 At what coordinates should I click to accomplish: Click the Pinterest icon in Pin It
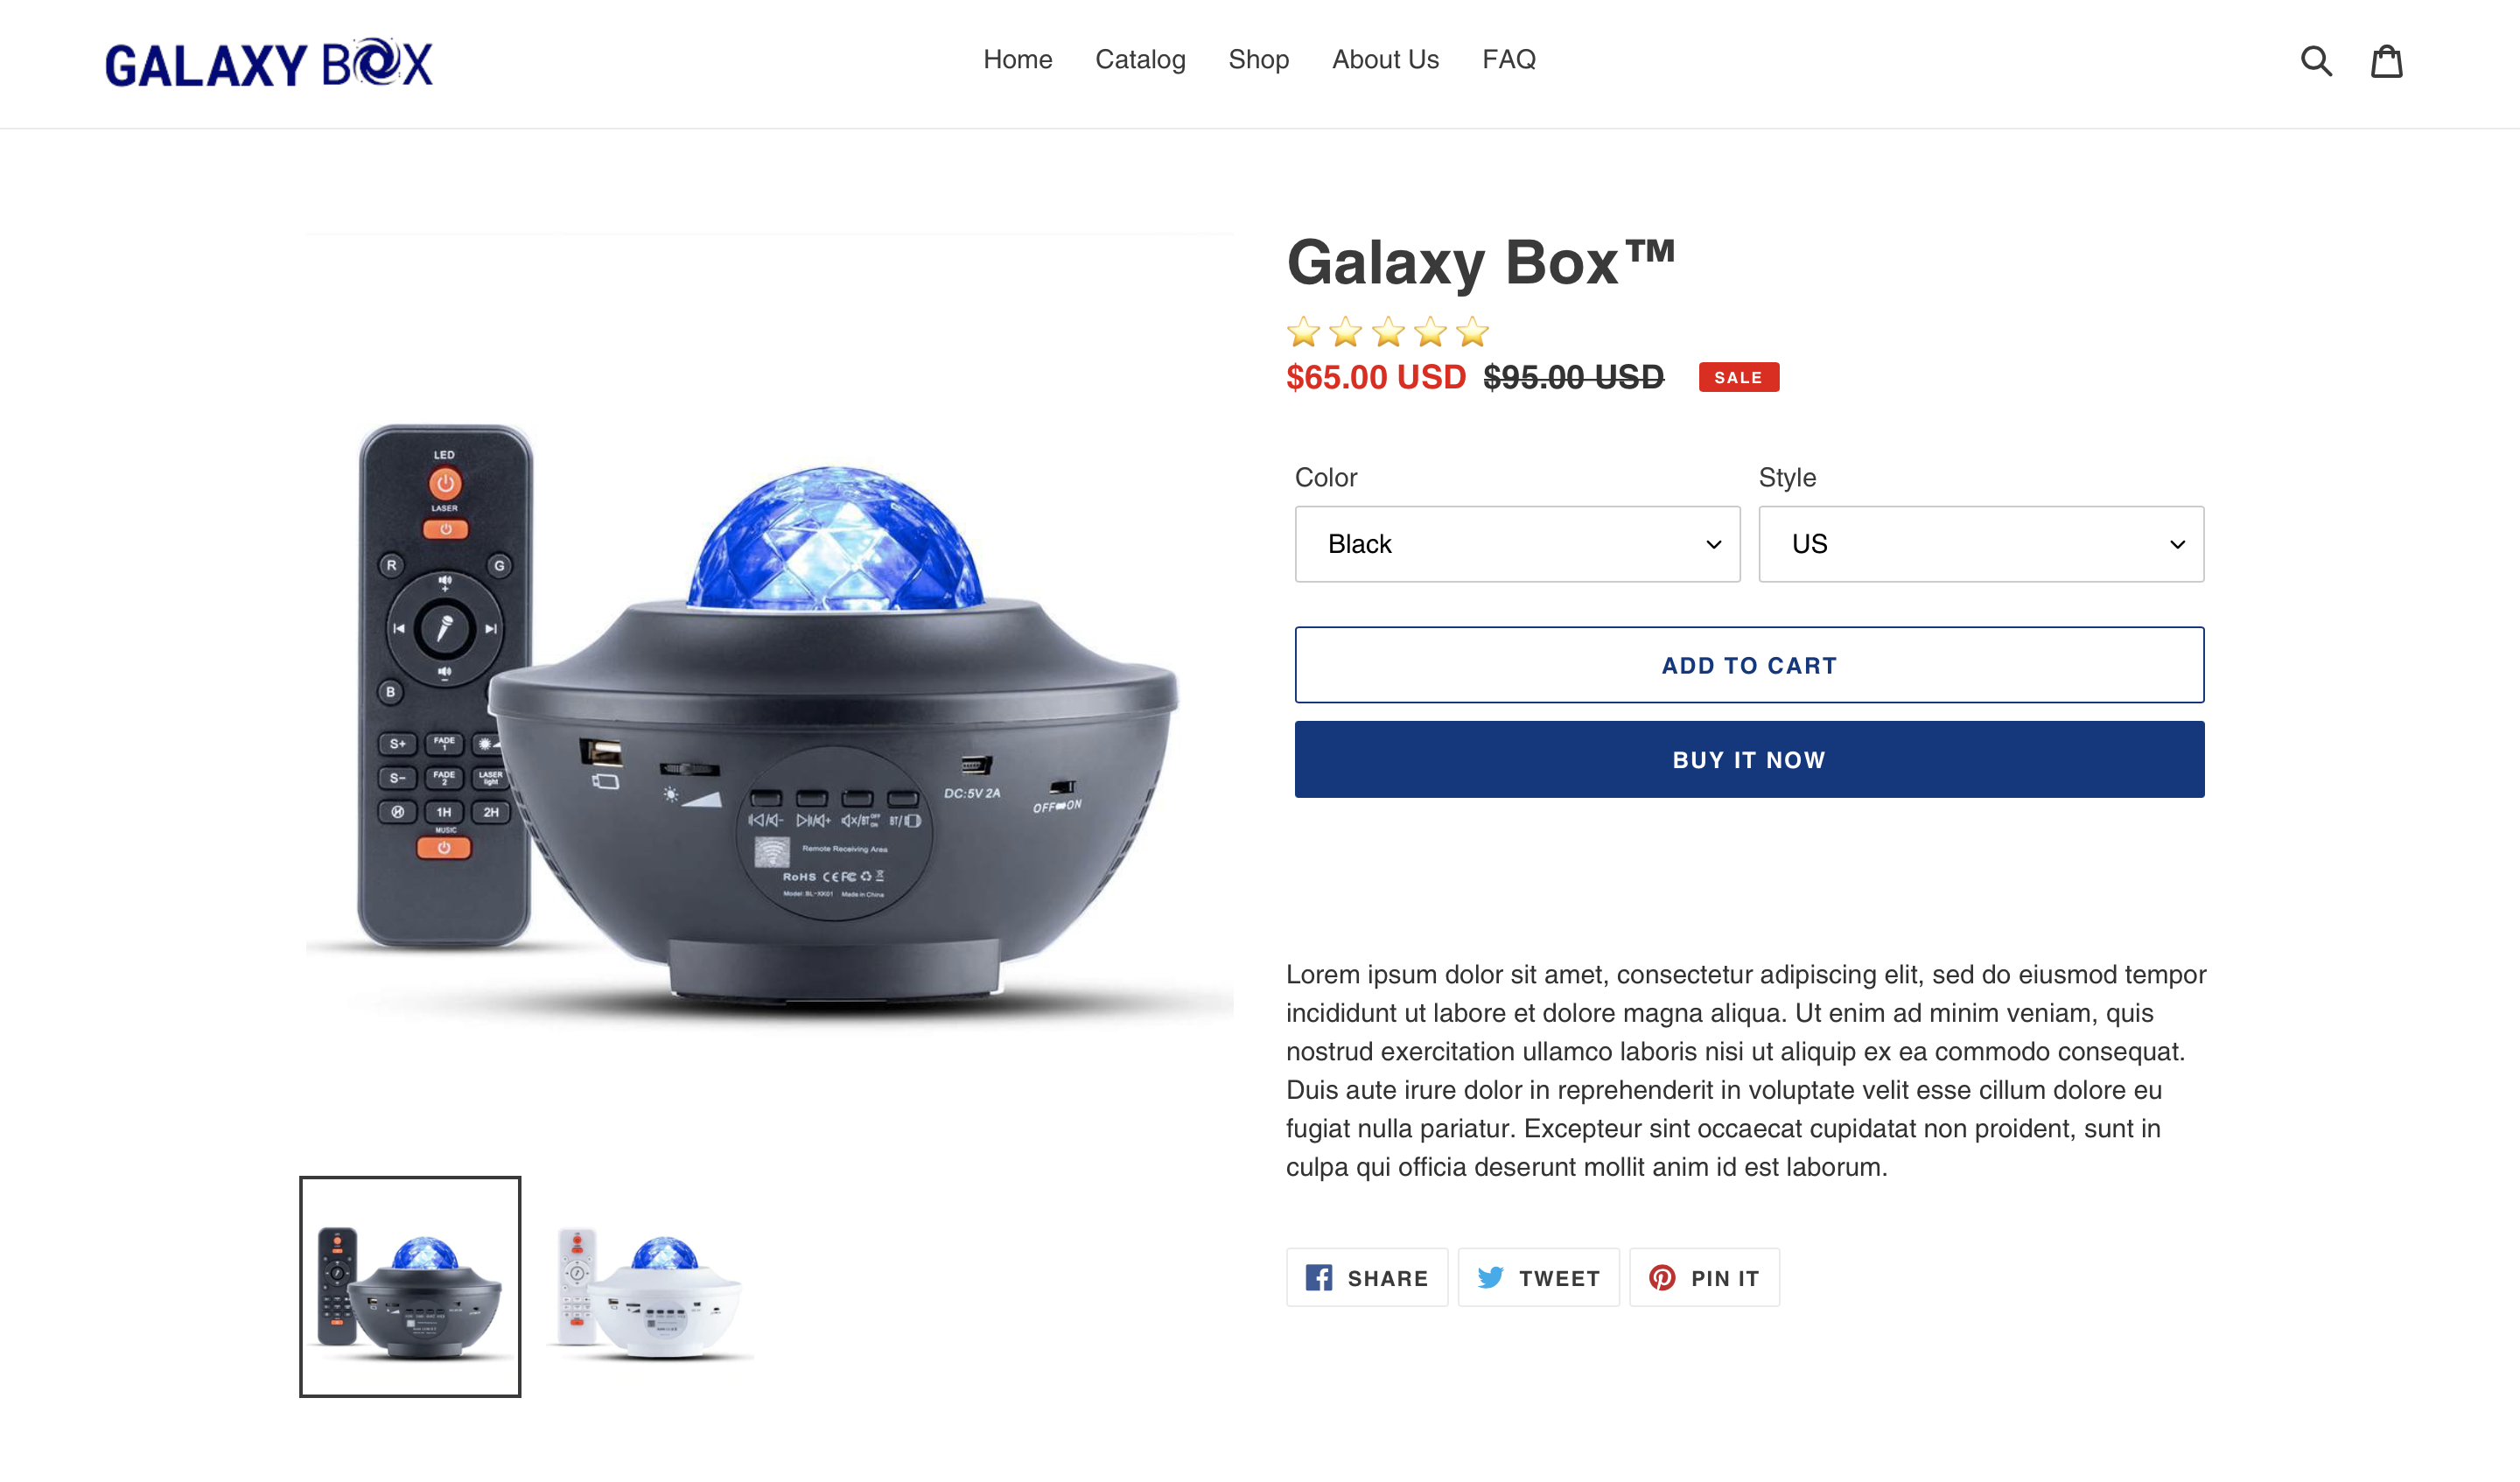click(1662, 1277)
